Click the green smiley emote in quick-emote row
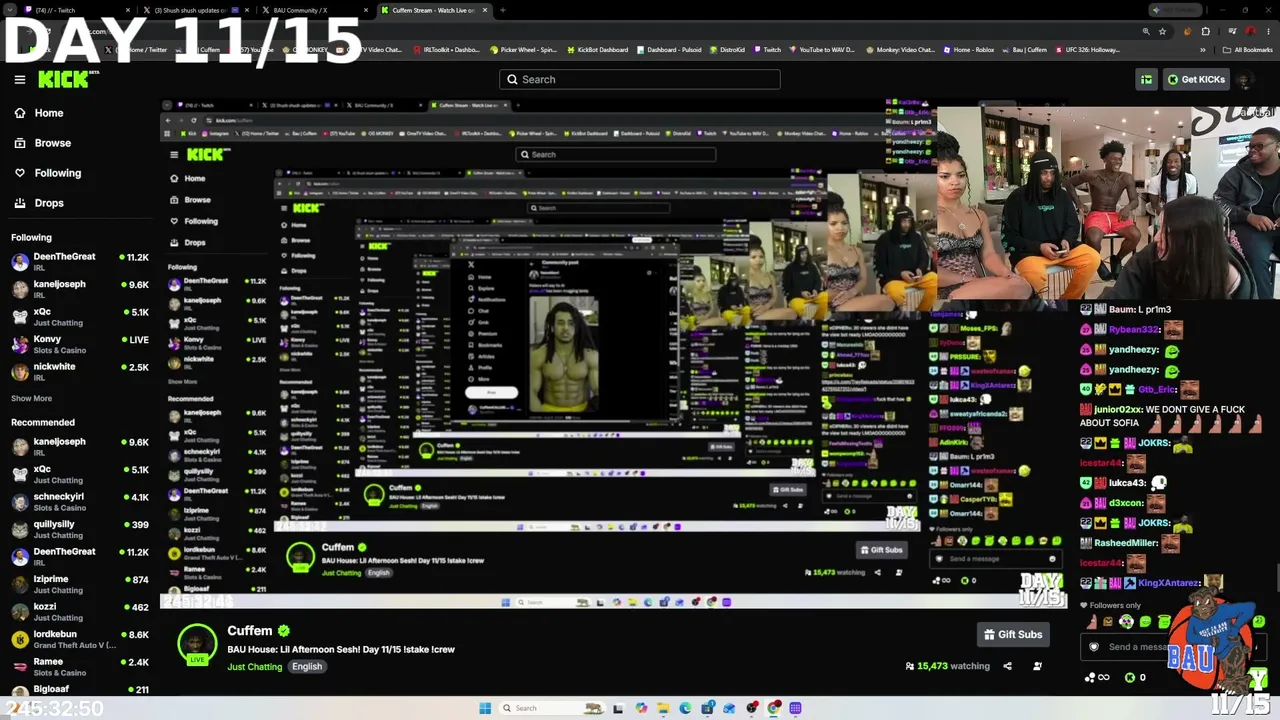This screenshot has width=1280, height=720. click(1145, 622)
